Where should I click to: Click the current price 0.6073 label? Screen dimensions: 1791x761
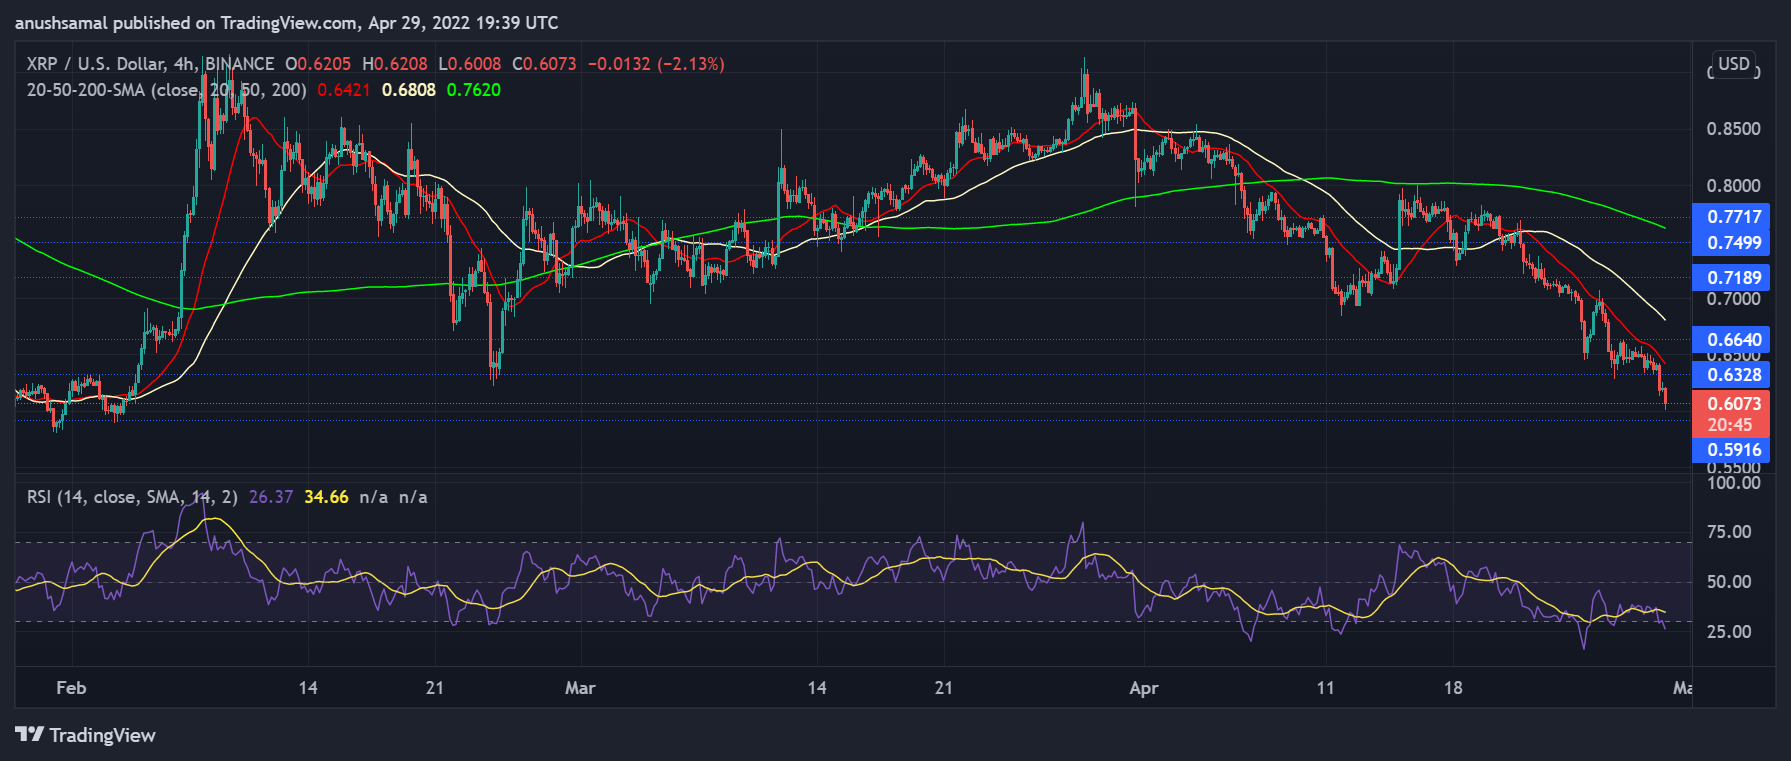tap(1733, 404)
